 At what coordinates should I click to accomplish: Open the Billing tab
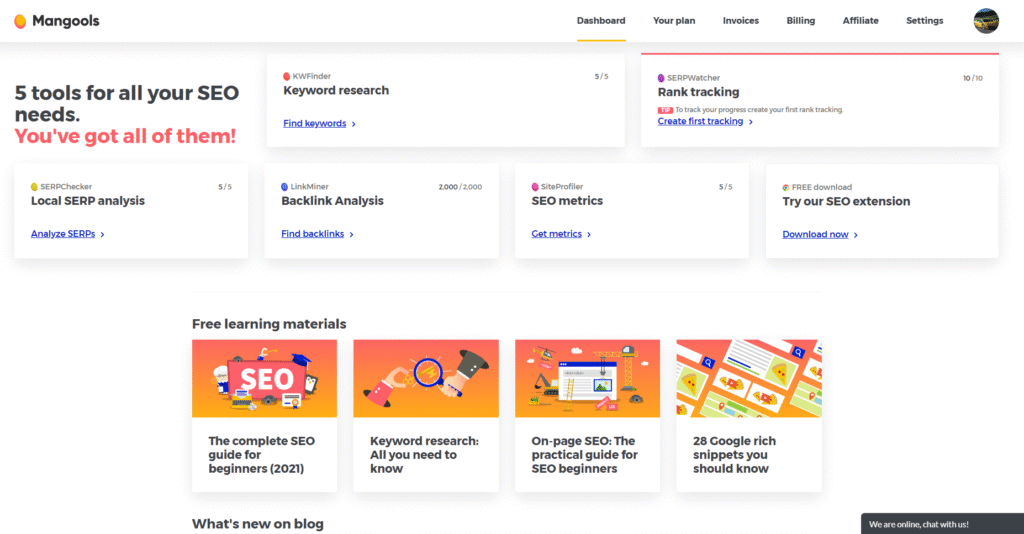click(x=800, y=21)
